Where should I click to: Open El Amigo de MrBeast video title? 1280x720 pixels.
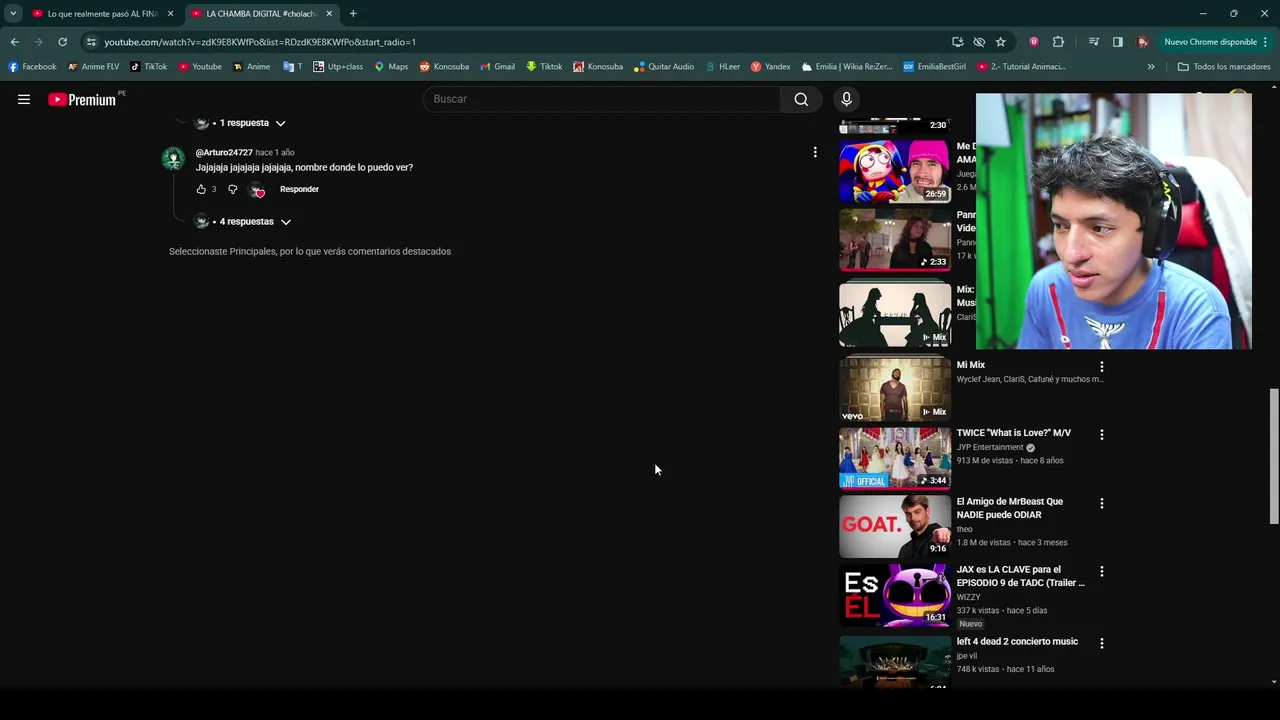tap(1009, 508)
